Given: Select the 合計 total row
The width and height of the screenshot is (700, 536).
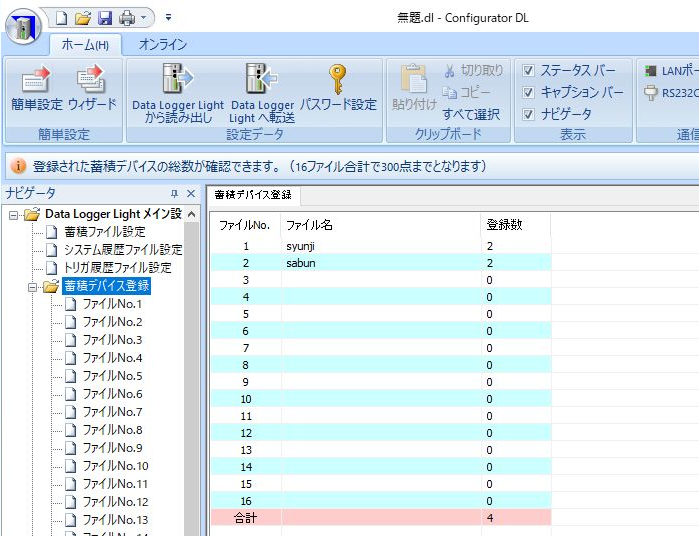Looking at the screenshot, I should point(381,518).
